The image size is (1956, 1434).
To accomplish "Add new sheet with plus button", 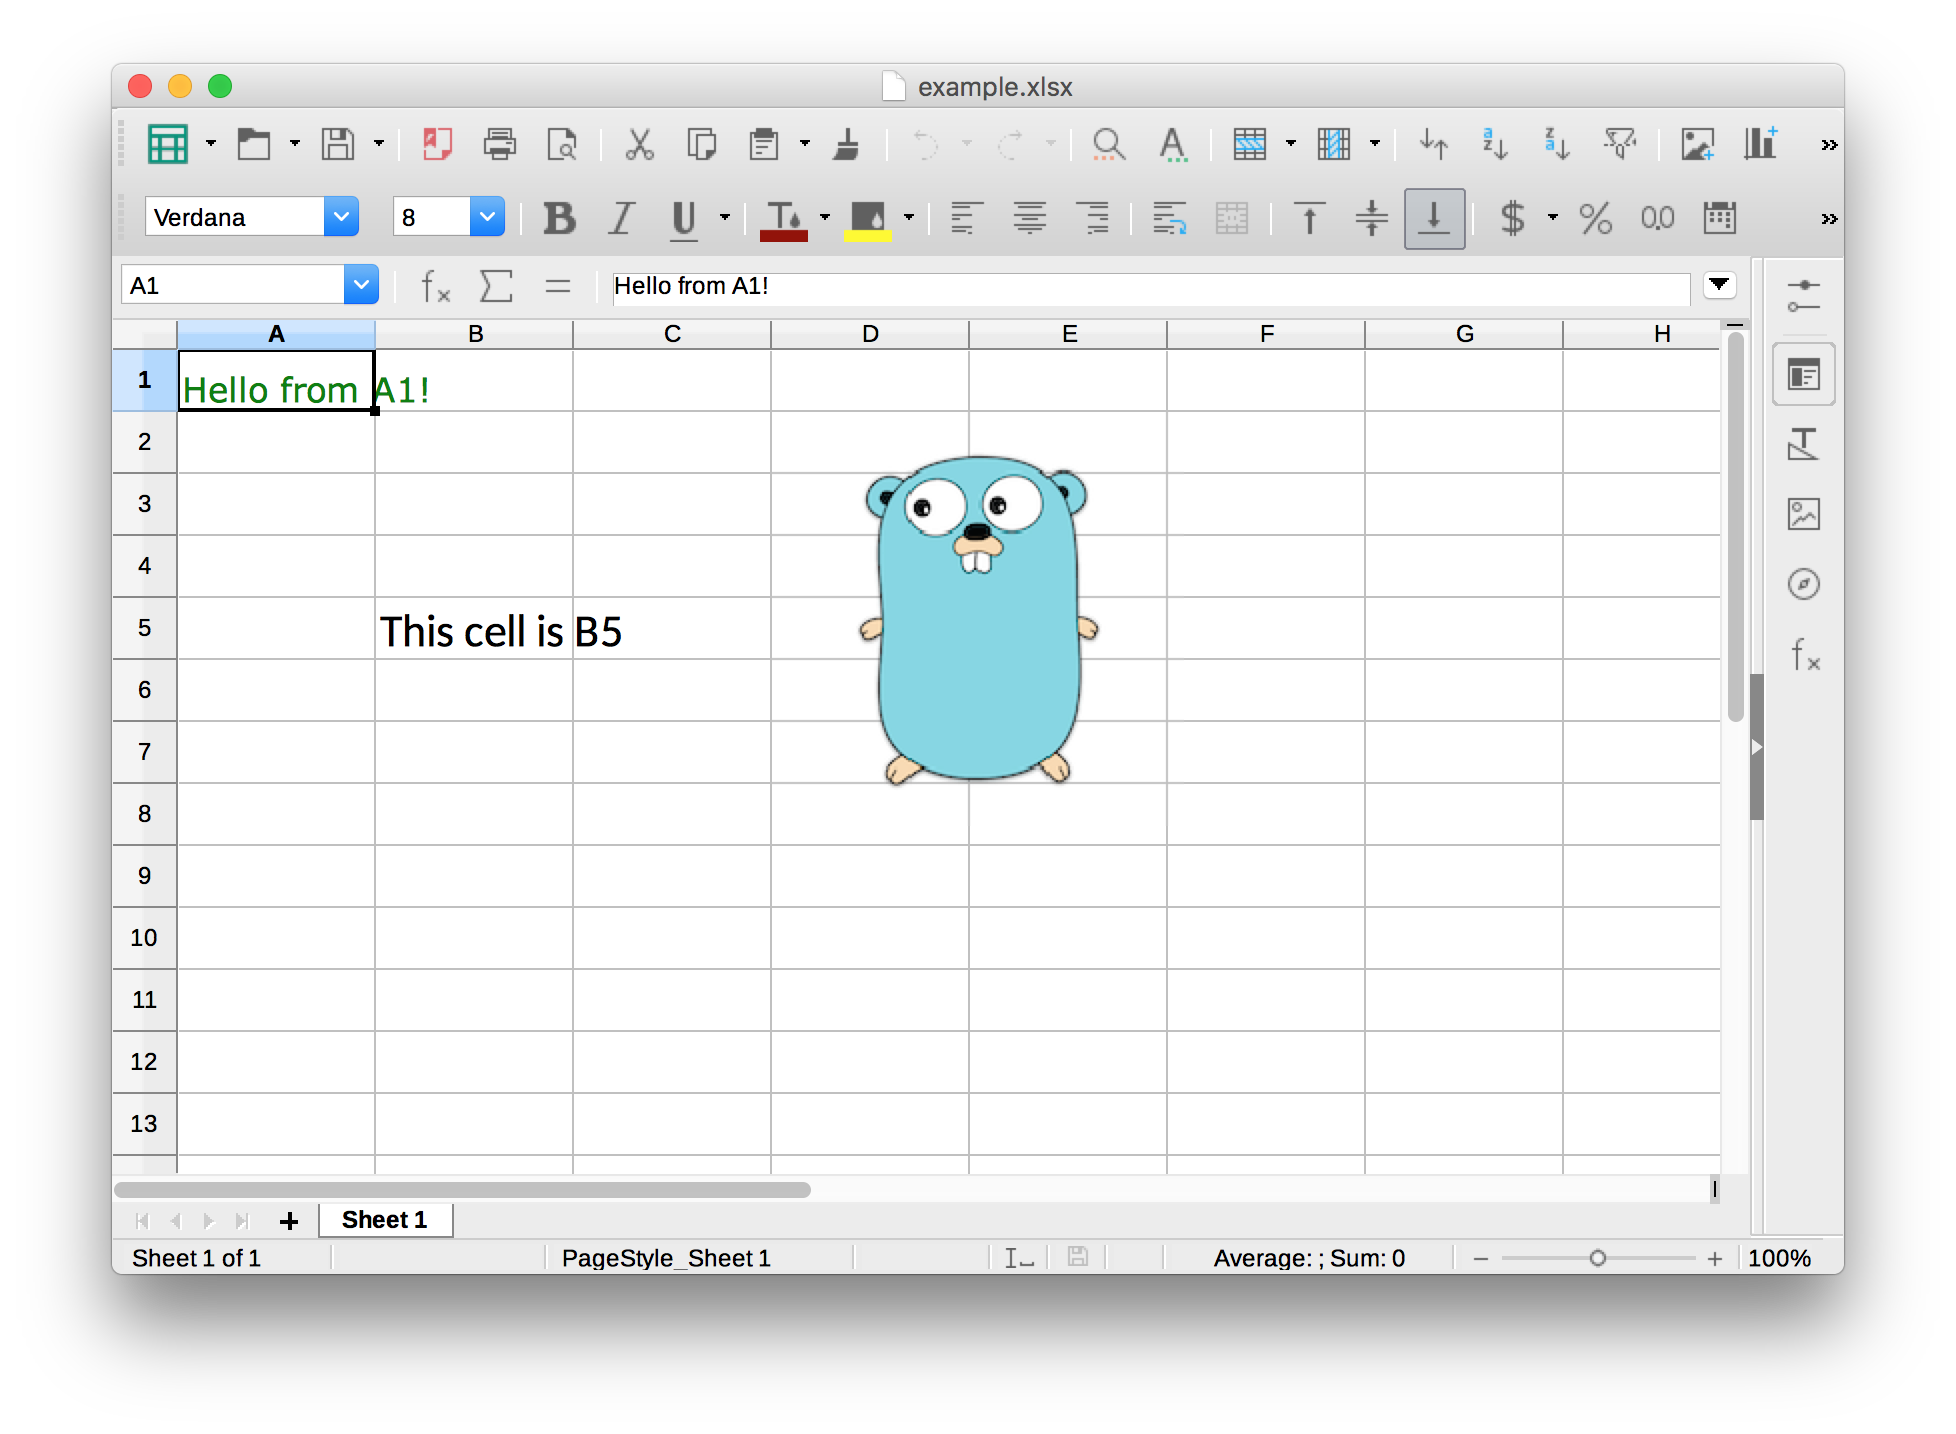I will (x=289, y=1221).
